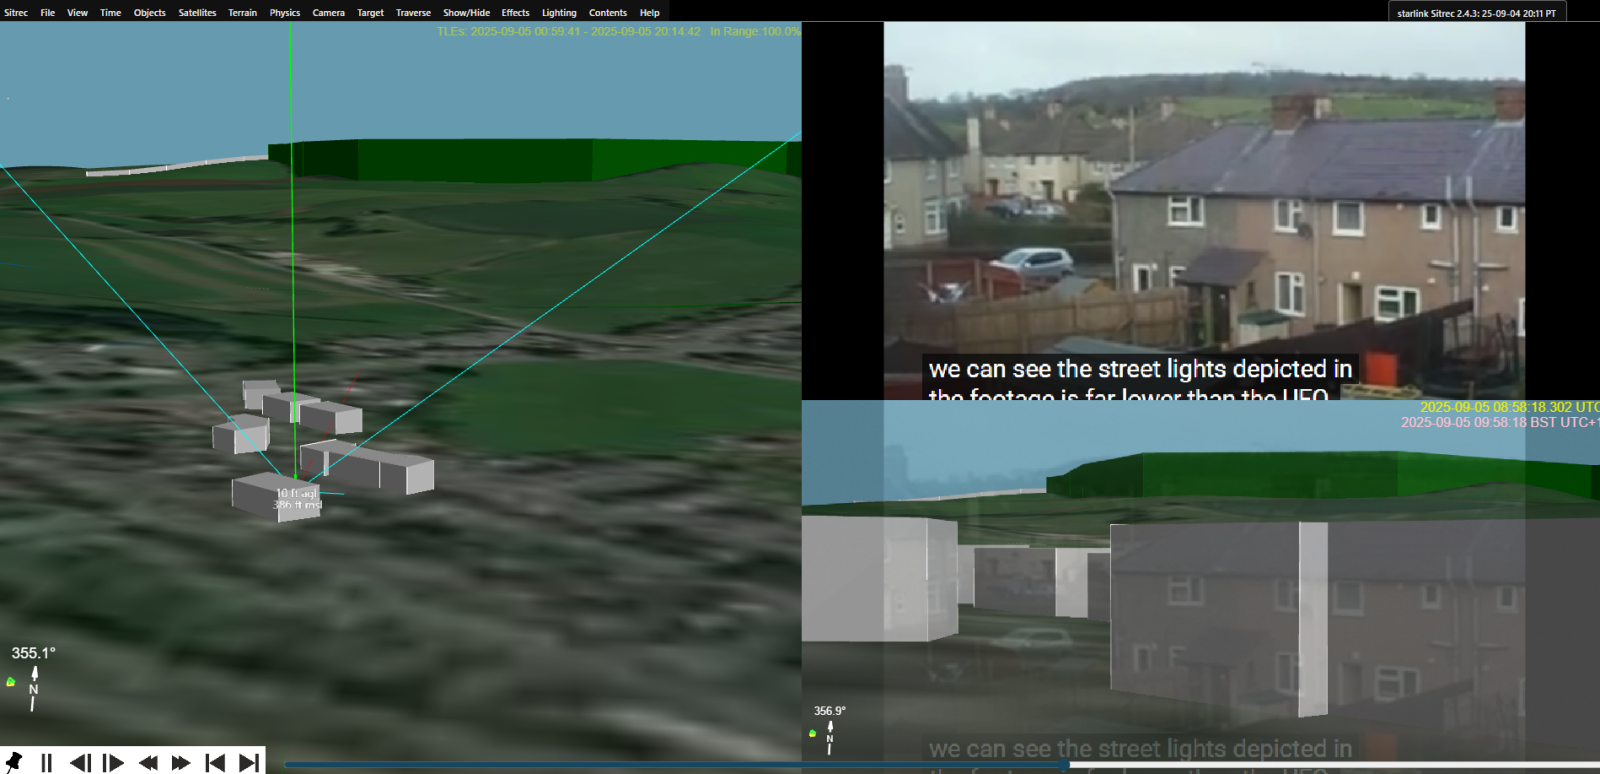Open the Help menu
The image size is (1600, 774).
[649, 13]
